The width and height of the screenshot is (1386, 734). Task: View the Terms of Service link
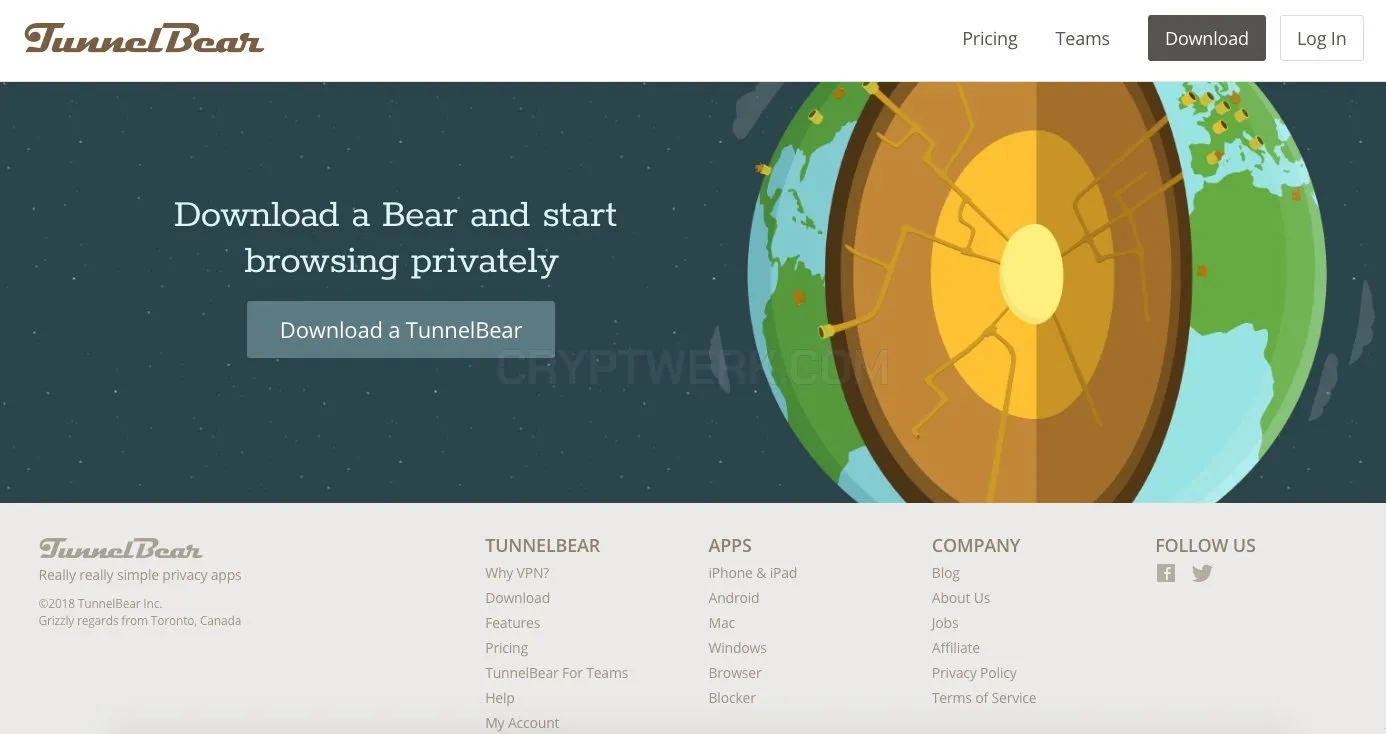(x=983, y=698)
